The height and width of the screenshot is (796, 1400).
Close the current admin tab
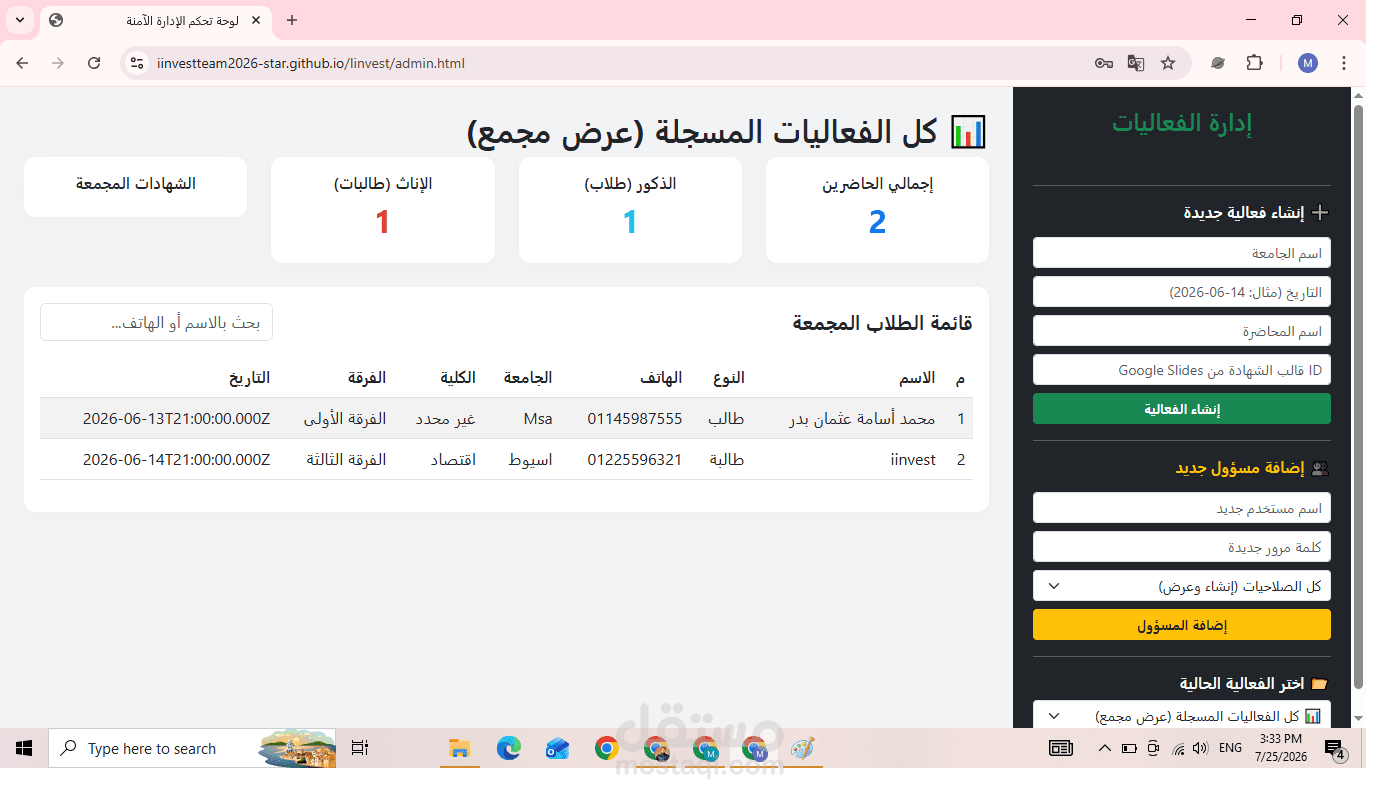point(257,20)
